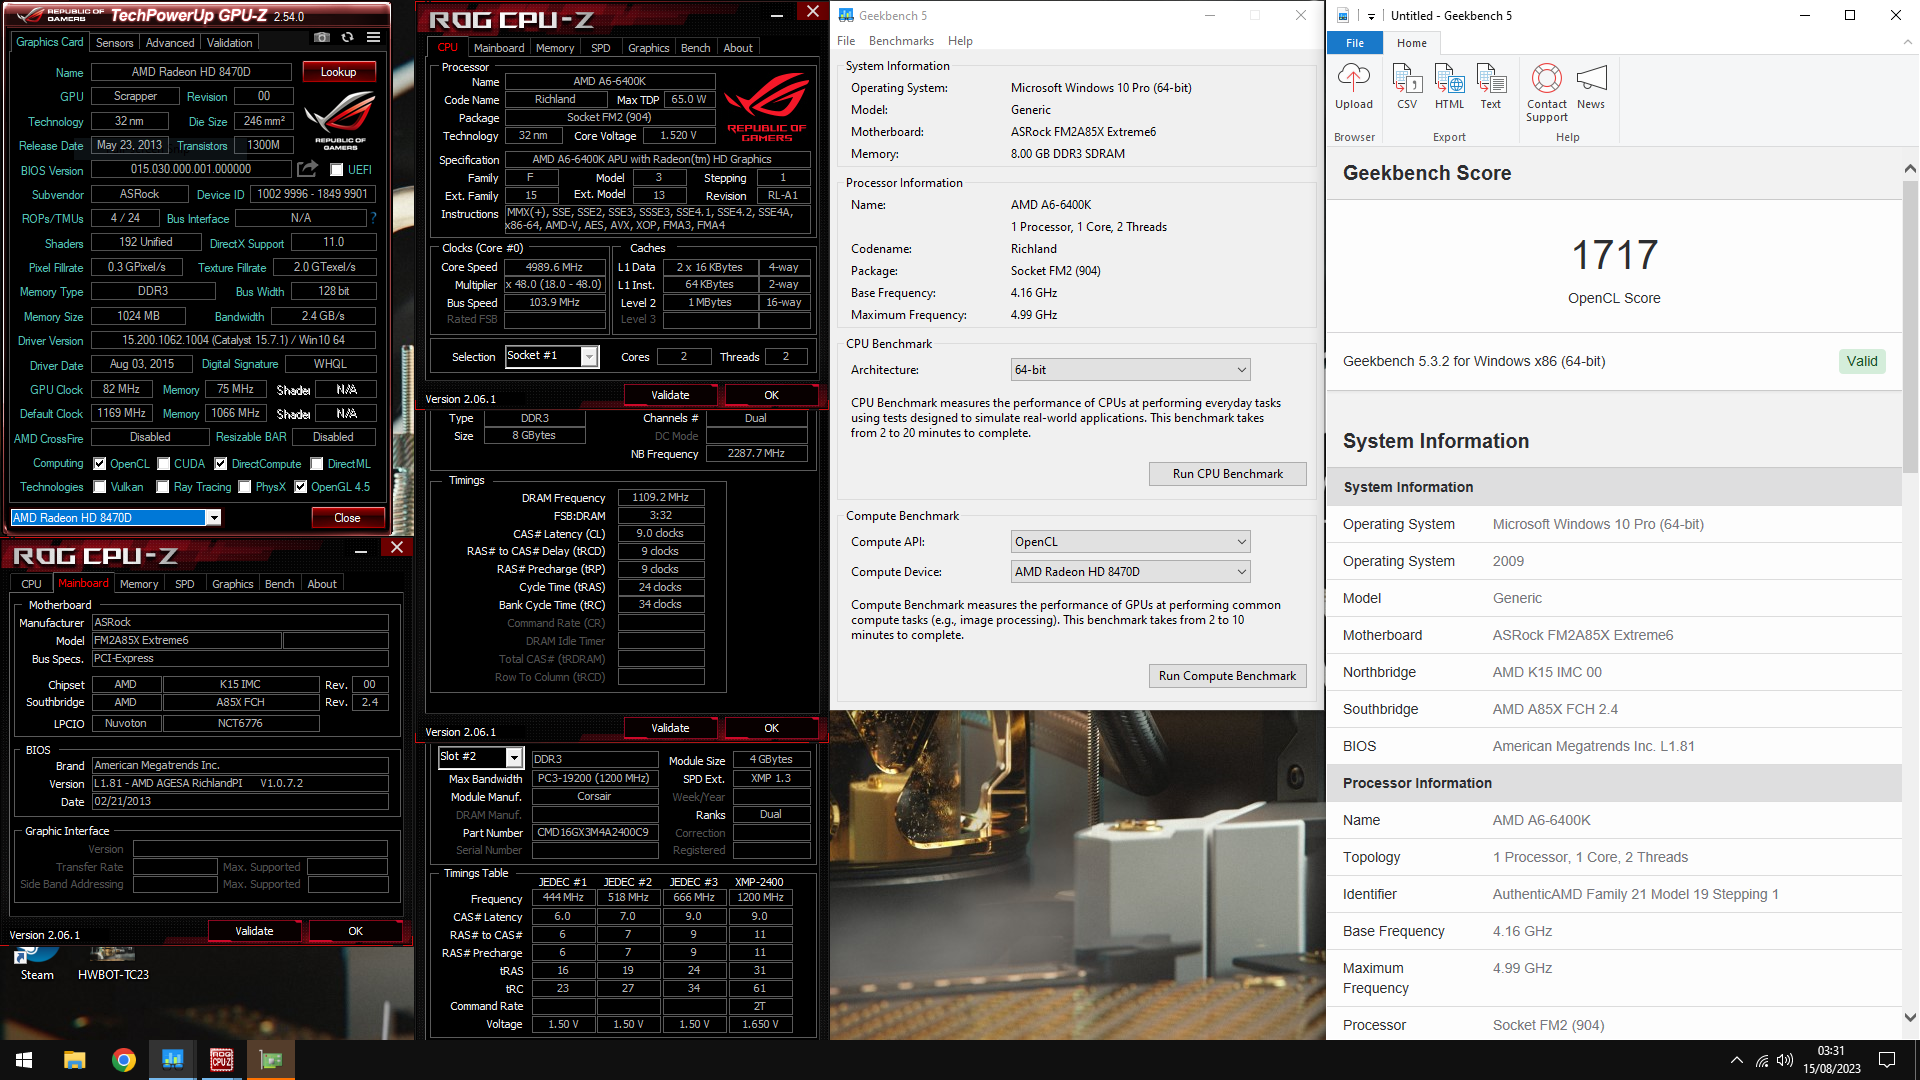Open the Socket #1 selection dropdown
Screen dimensions: 1920x1080
[x=552, y=356]
